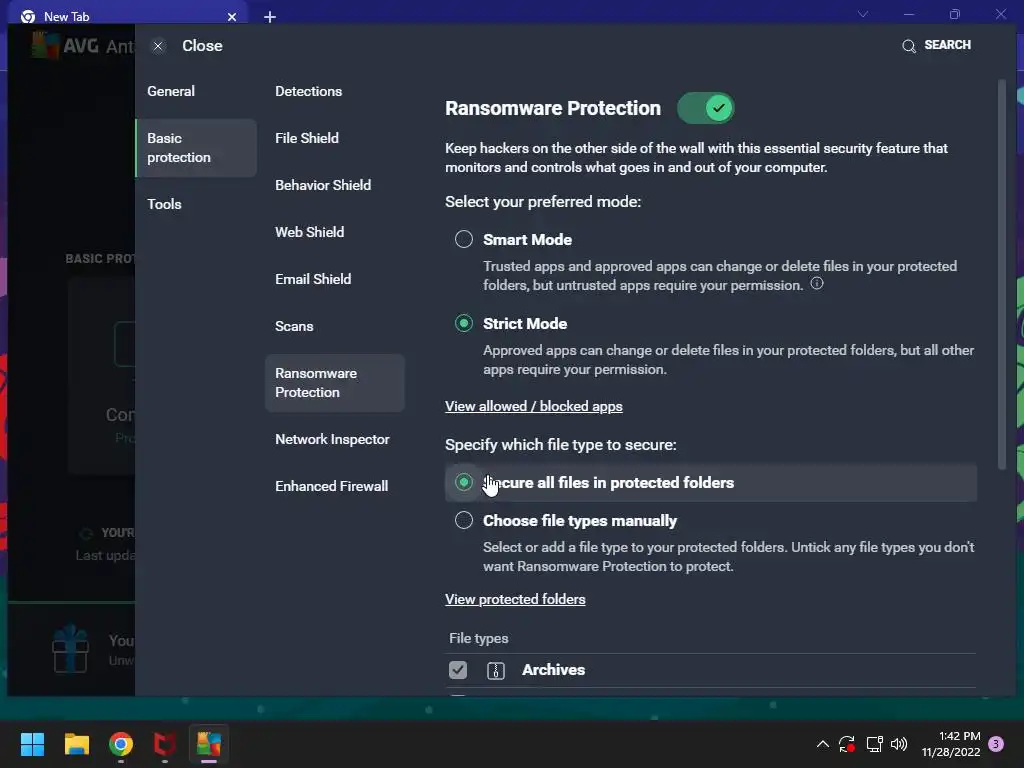Screen dimensions: 1024x768
Task: Open a new browser tab with plus
Action: click(x=270, y=17)
